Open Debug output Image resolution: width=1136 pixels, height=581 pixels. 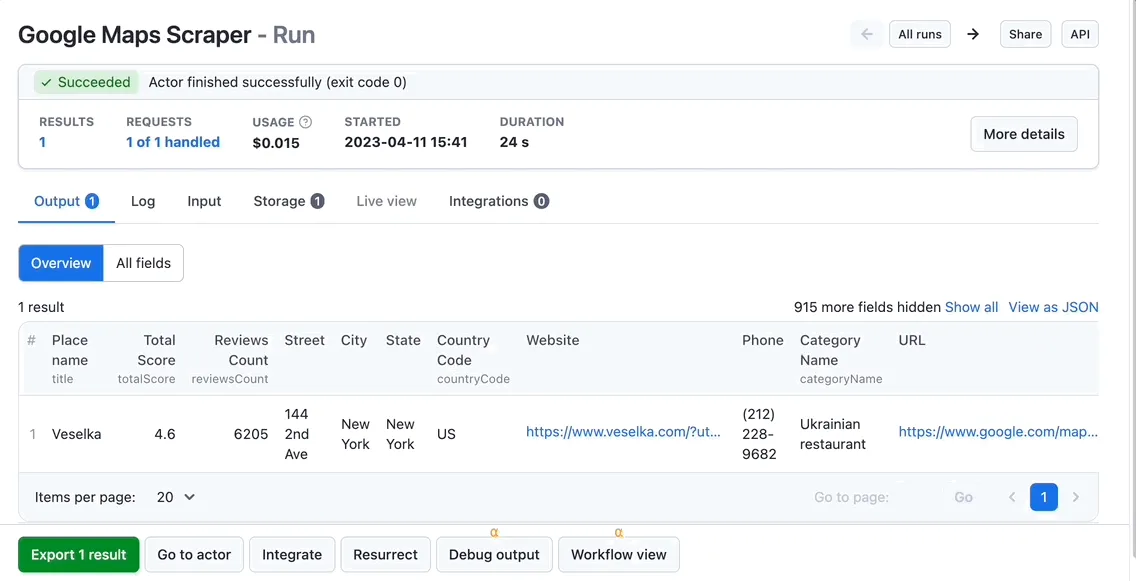point(494,555)
